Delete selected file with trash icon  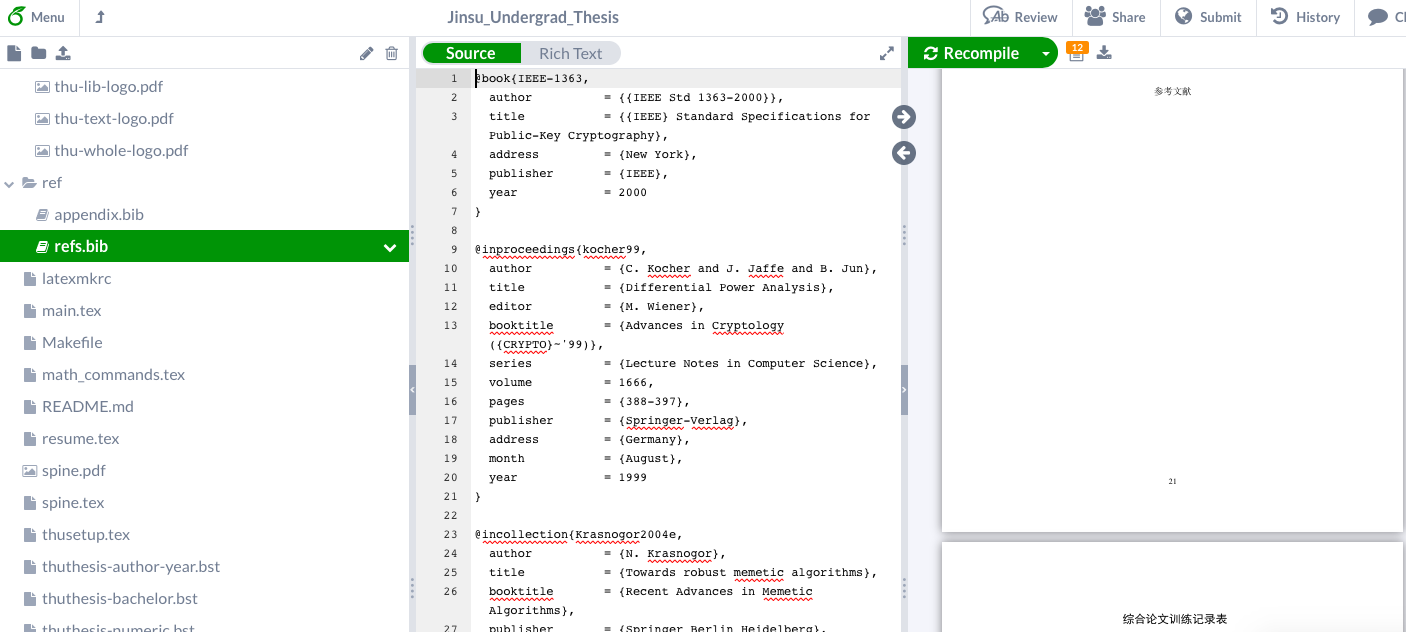(392, 53)
